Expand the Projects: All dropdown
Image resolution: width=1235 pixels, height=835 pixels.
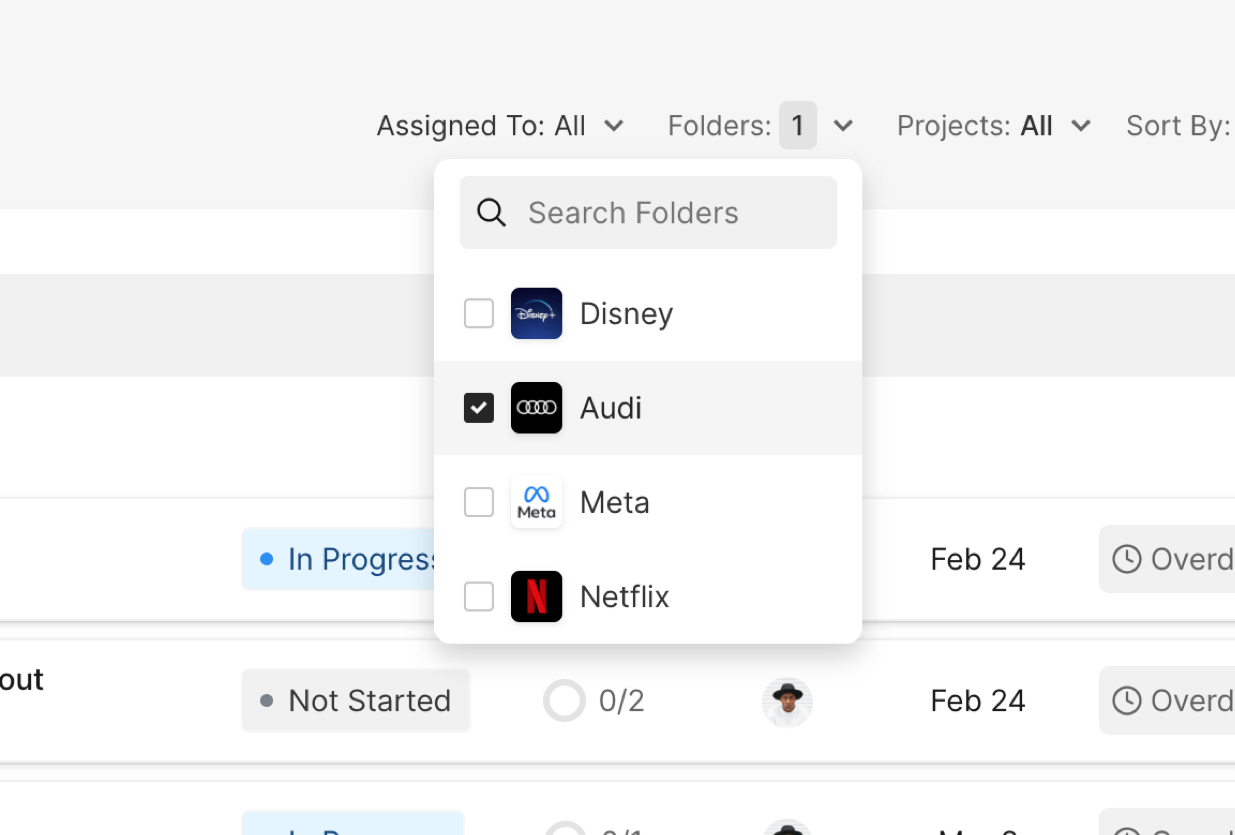tap(993, 126)
